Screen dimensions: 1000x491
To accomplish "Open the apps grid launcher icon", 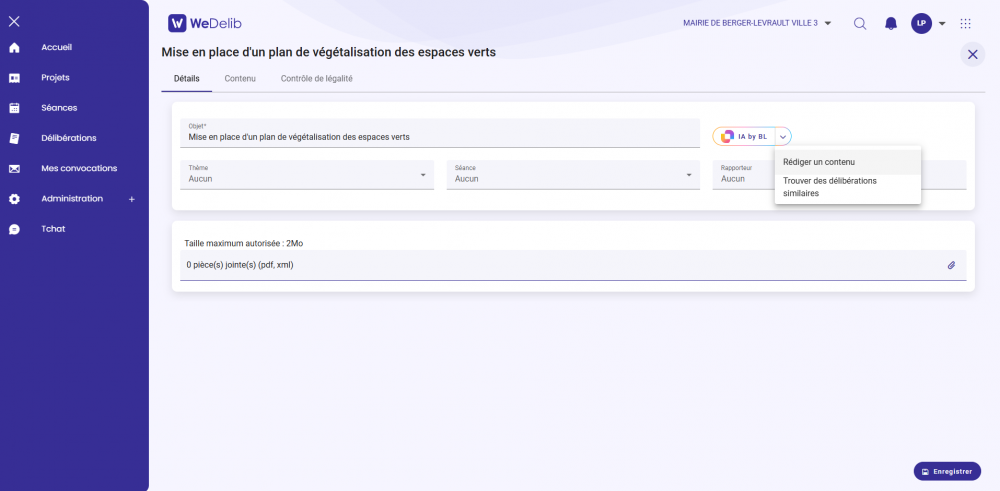I will point(965,24).
